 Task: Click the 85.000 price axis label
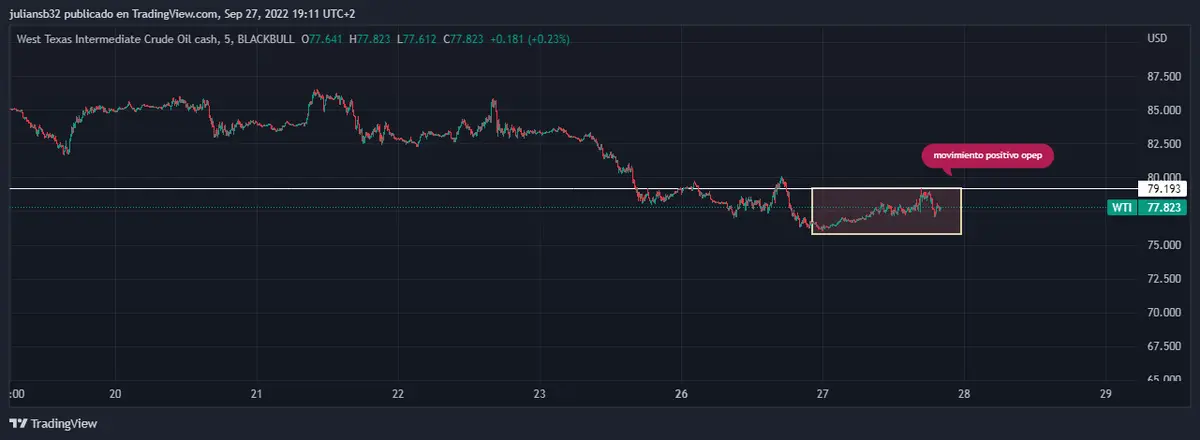[x=1162, y=110]
